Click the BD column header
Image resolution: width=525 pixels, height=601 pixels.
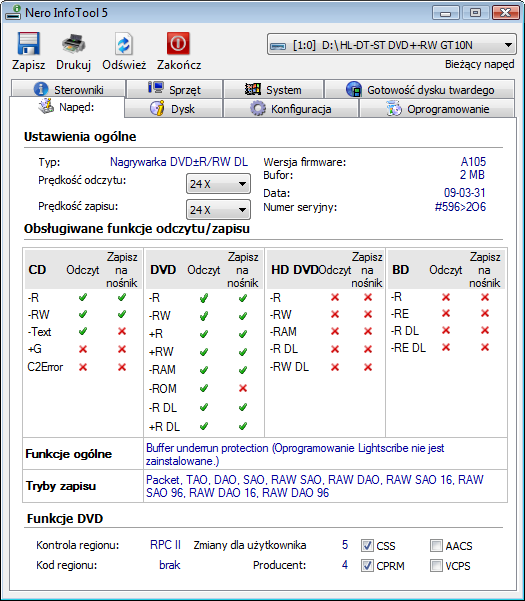click(400, 270)
